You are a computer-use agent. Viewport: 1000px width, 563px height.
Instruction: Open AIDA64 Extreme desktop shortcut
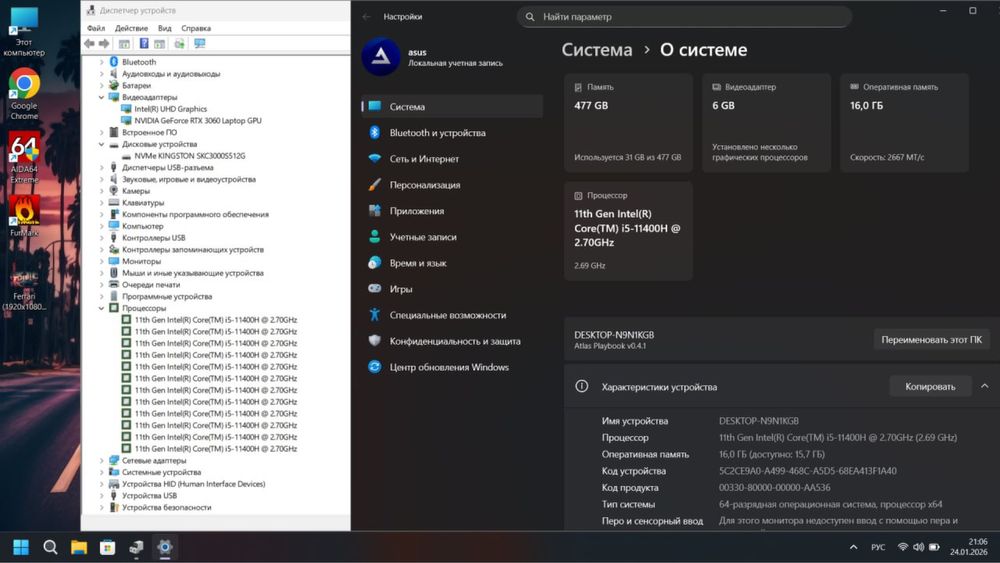[x=24, y=157]
